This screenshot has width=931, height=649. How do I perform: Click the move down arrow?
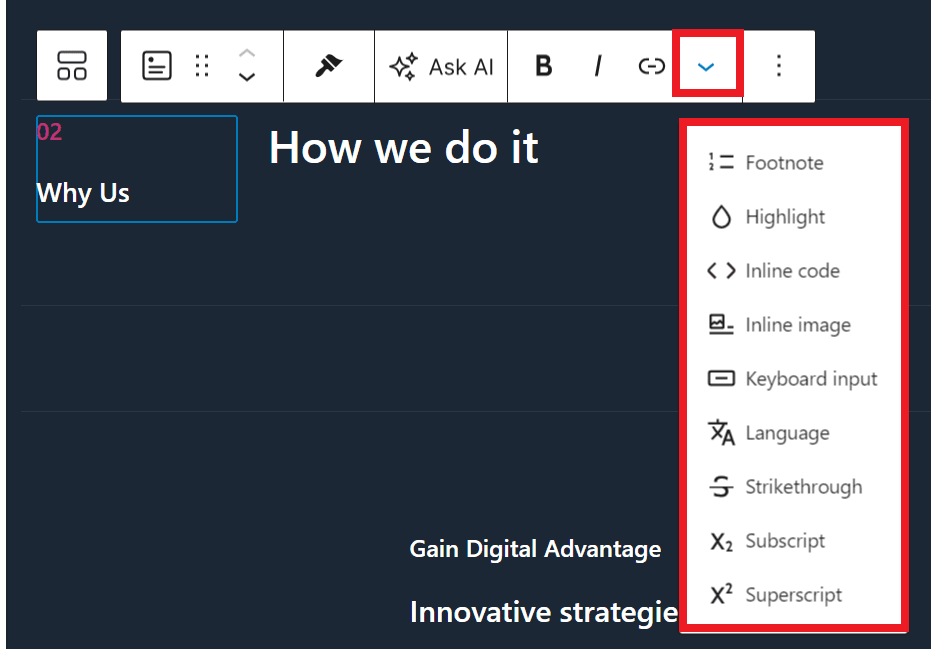247,78
